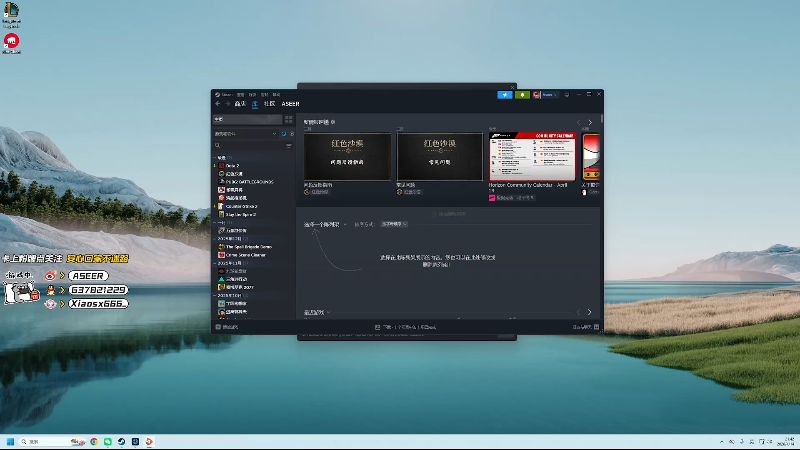Click the Crime Scene Cleaner game icon

(221, 255)
